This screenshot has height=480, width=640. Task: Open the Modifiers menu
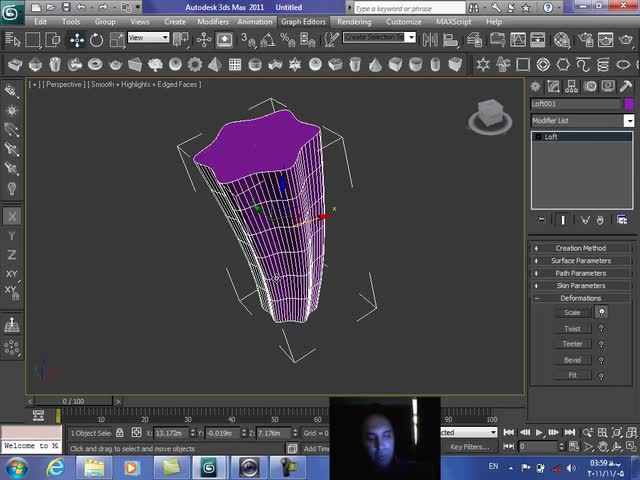(x=212, y=21)
